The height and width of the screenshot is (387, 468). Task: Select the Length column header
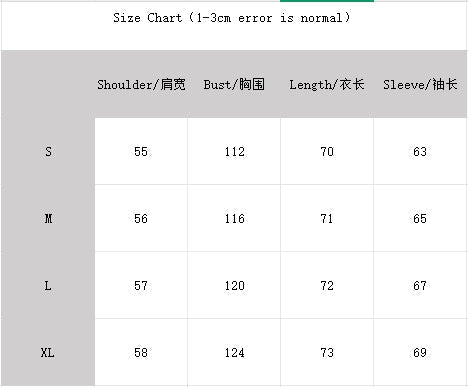click(x=327, y=84)
